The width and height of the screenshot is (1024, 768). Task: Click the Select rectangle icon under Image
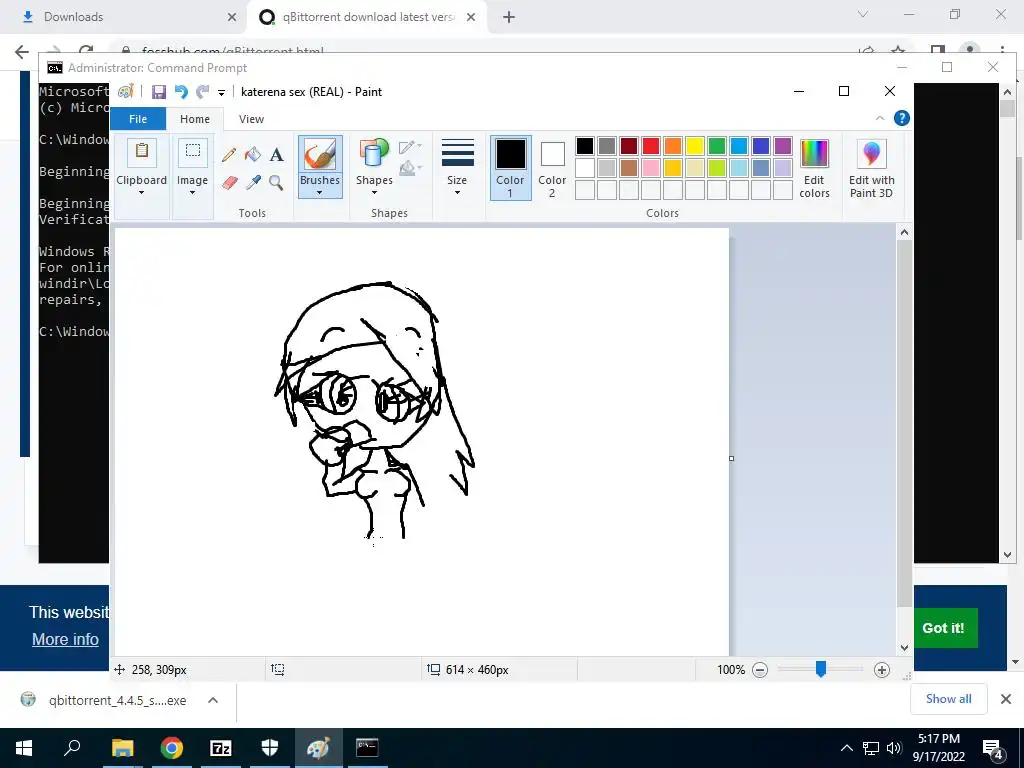coord(193,152)
